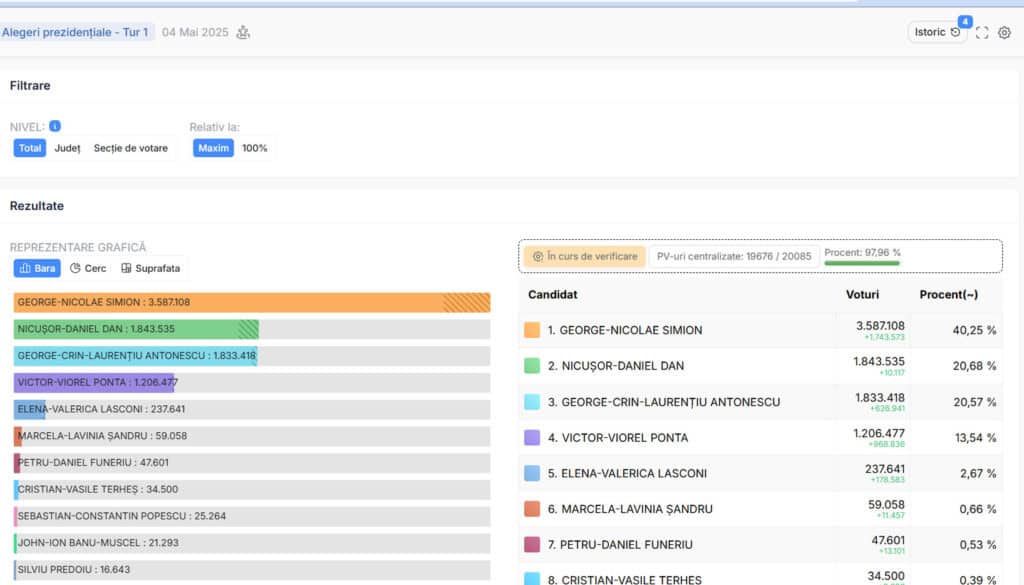Select the Total level filter
The width and height of the screenshot is (1024, 585).
[x=30, y=148]
